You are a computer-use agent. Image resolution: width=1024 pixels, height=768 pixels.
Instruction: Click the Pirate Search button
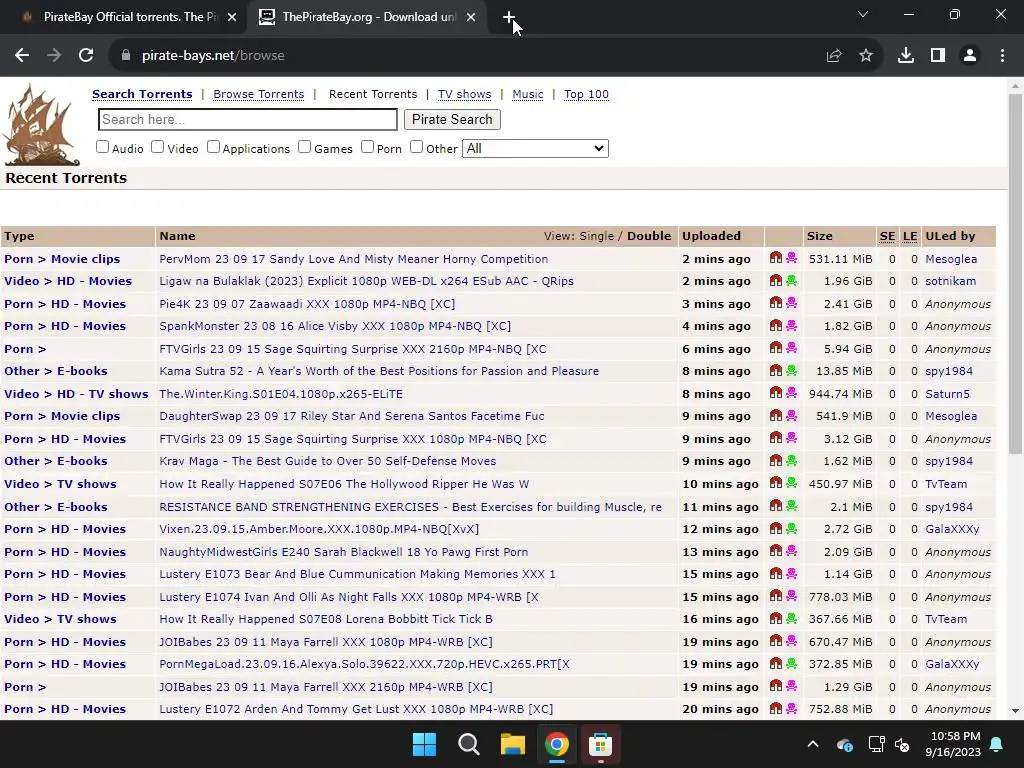(452, 120)
